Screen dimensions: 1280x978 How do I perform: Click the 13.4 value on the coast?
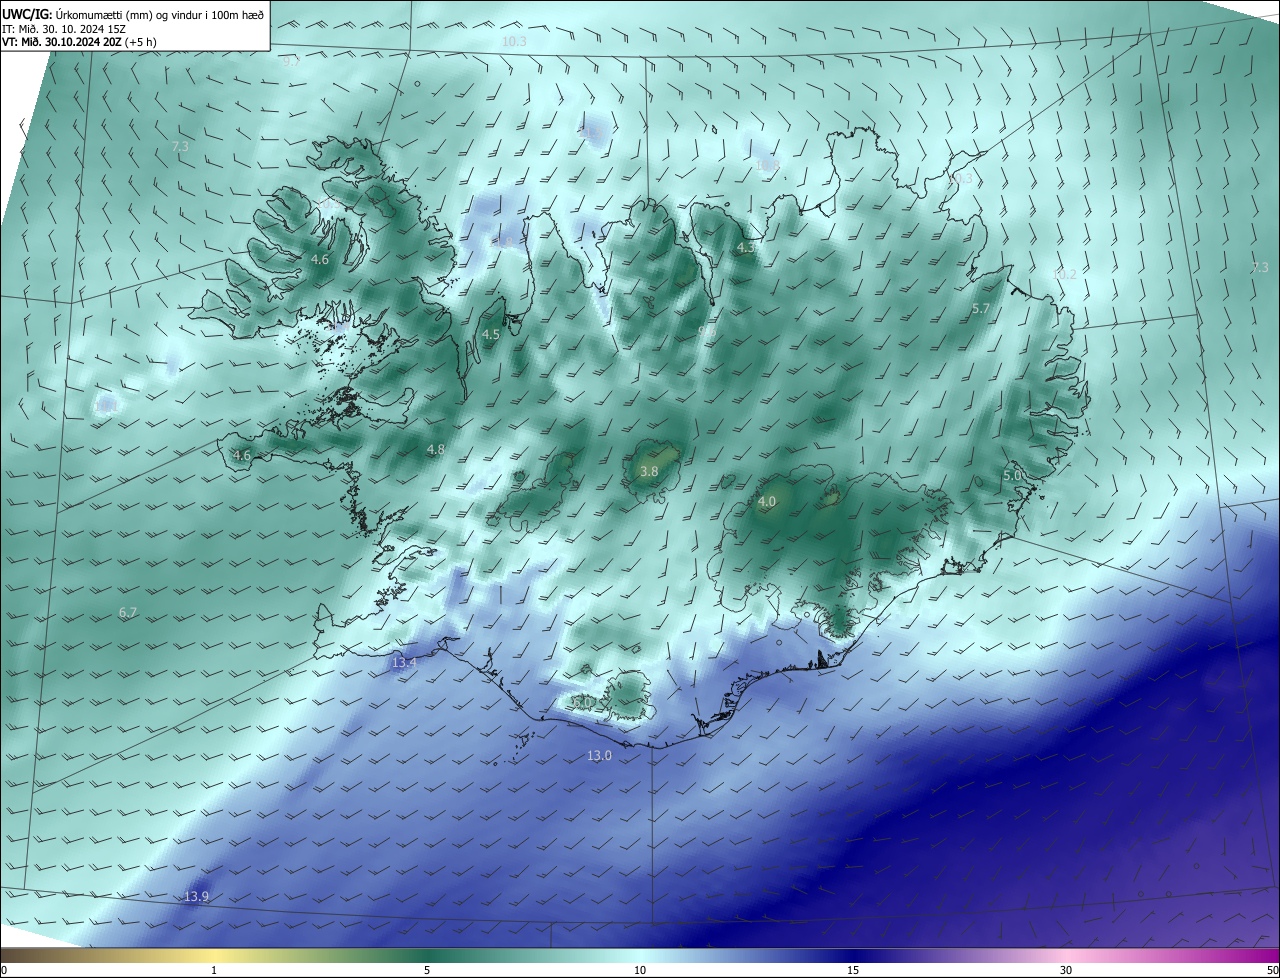pos(405,663)
